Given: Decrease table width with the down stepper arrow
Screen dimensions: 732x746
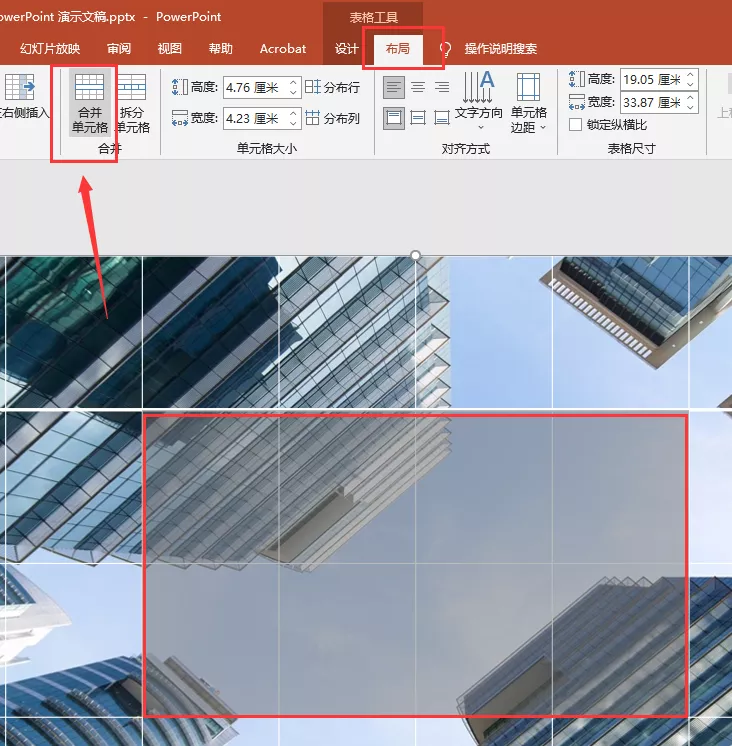Looking at the screenshot, I should [690, 108].
